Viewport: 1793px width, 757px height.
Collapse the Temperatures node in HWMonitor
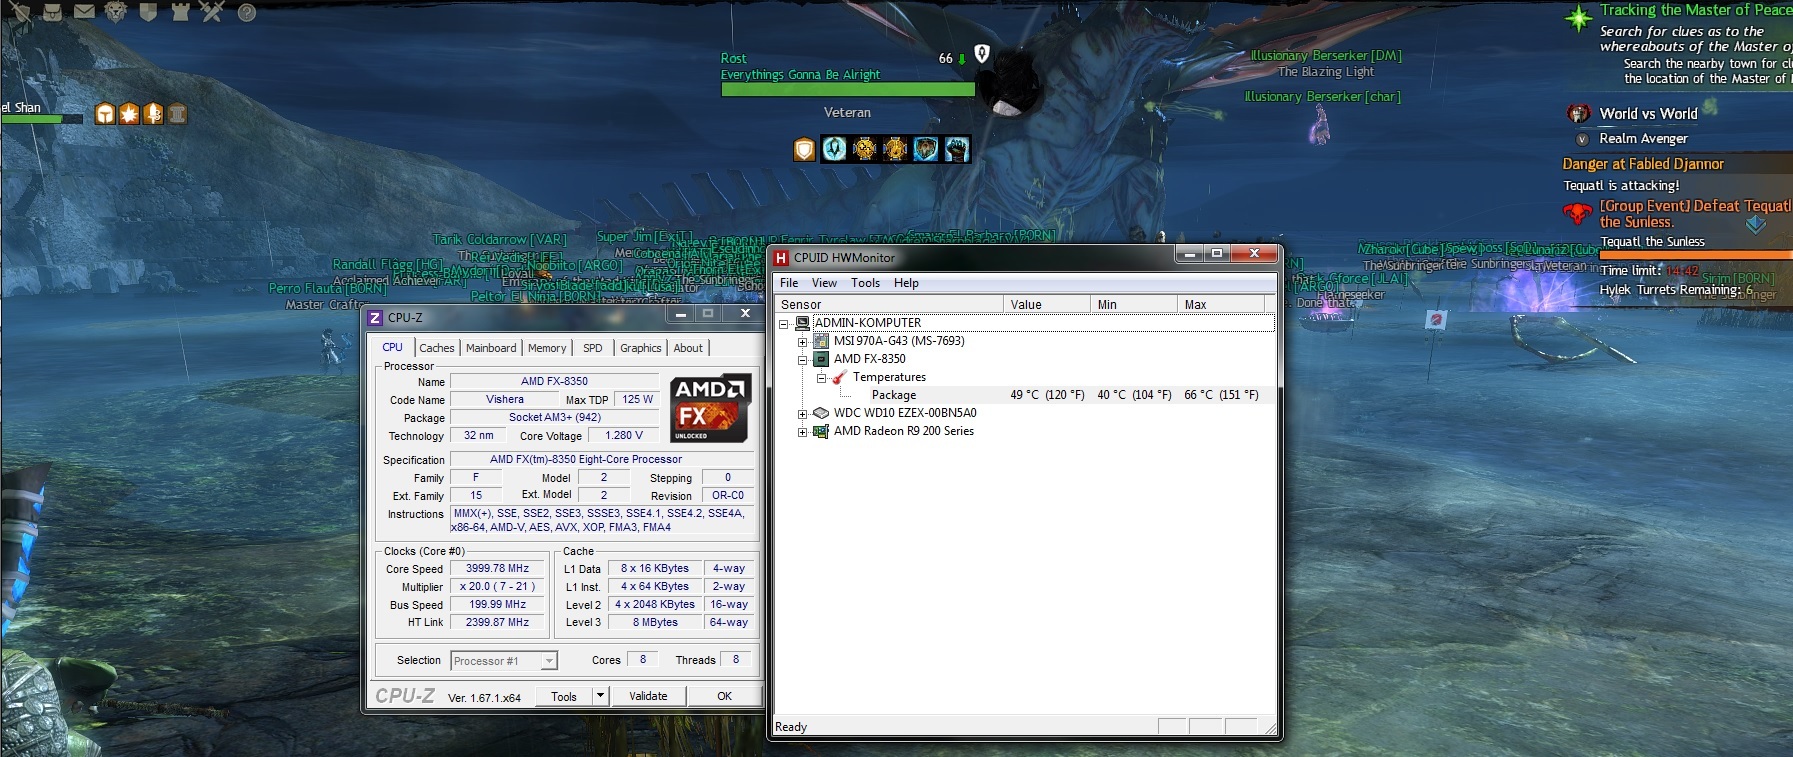point(821,378)
